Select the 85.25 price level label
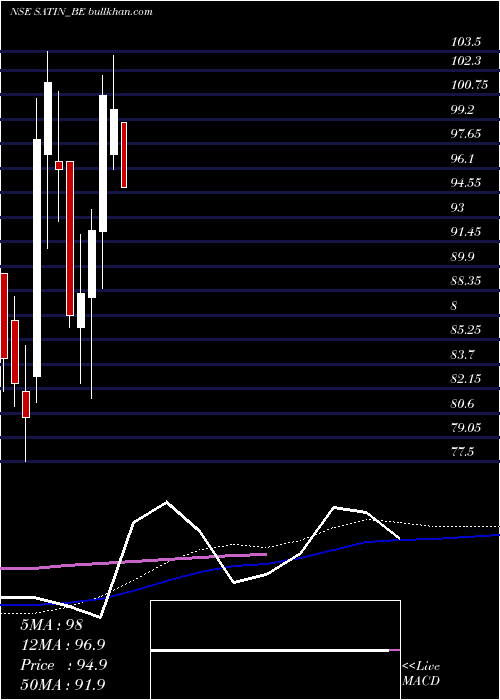This screenshot has width=500, height=700. (x=466, y=329)
